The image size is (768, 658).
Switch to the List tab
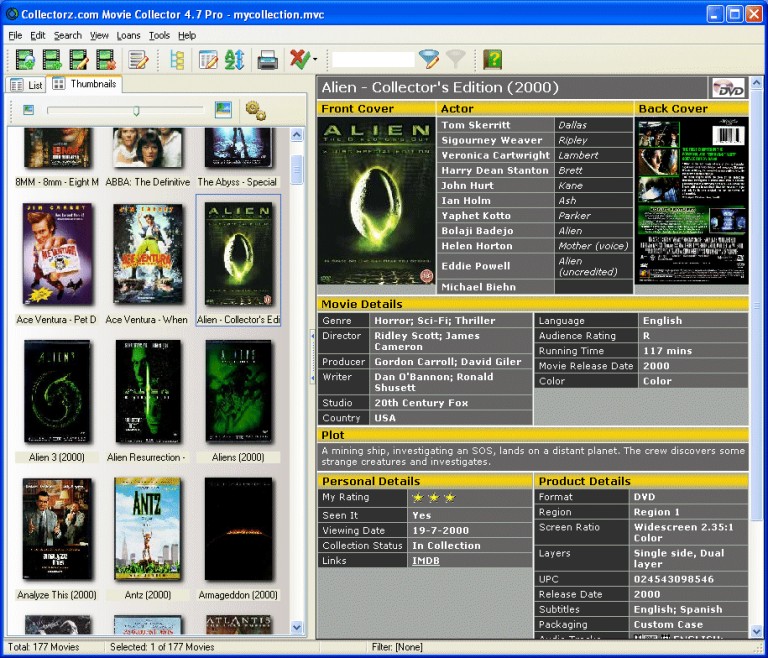(x=26, y=85)
